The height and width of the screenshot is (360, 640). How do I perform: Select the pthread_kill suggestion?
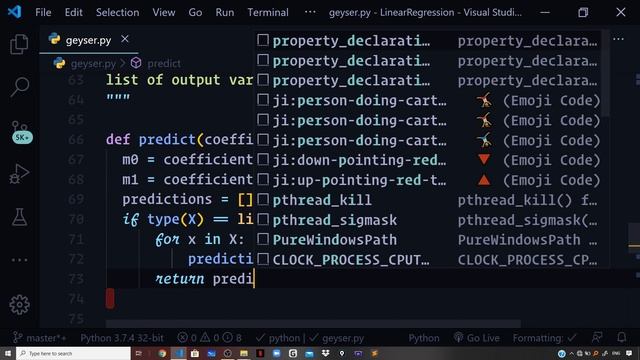[428, 200]
